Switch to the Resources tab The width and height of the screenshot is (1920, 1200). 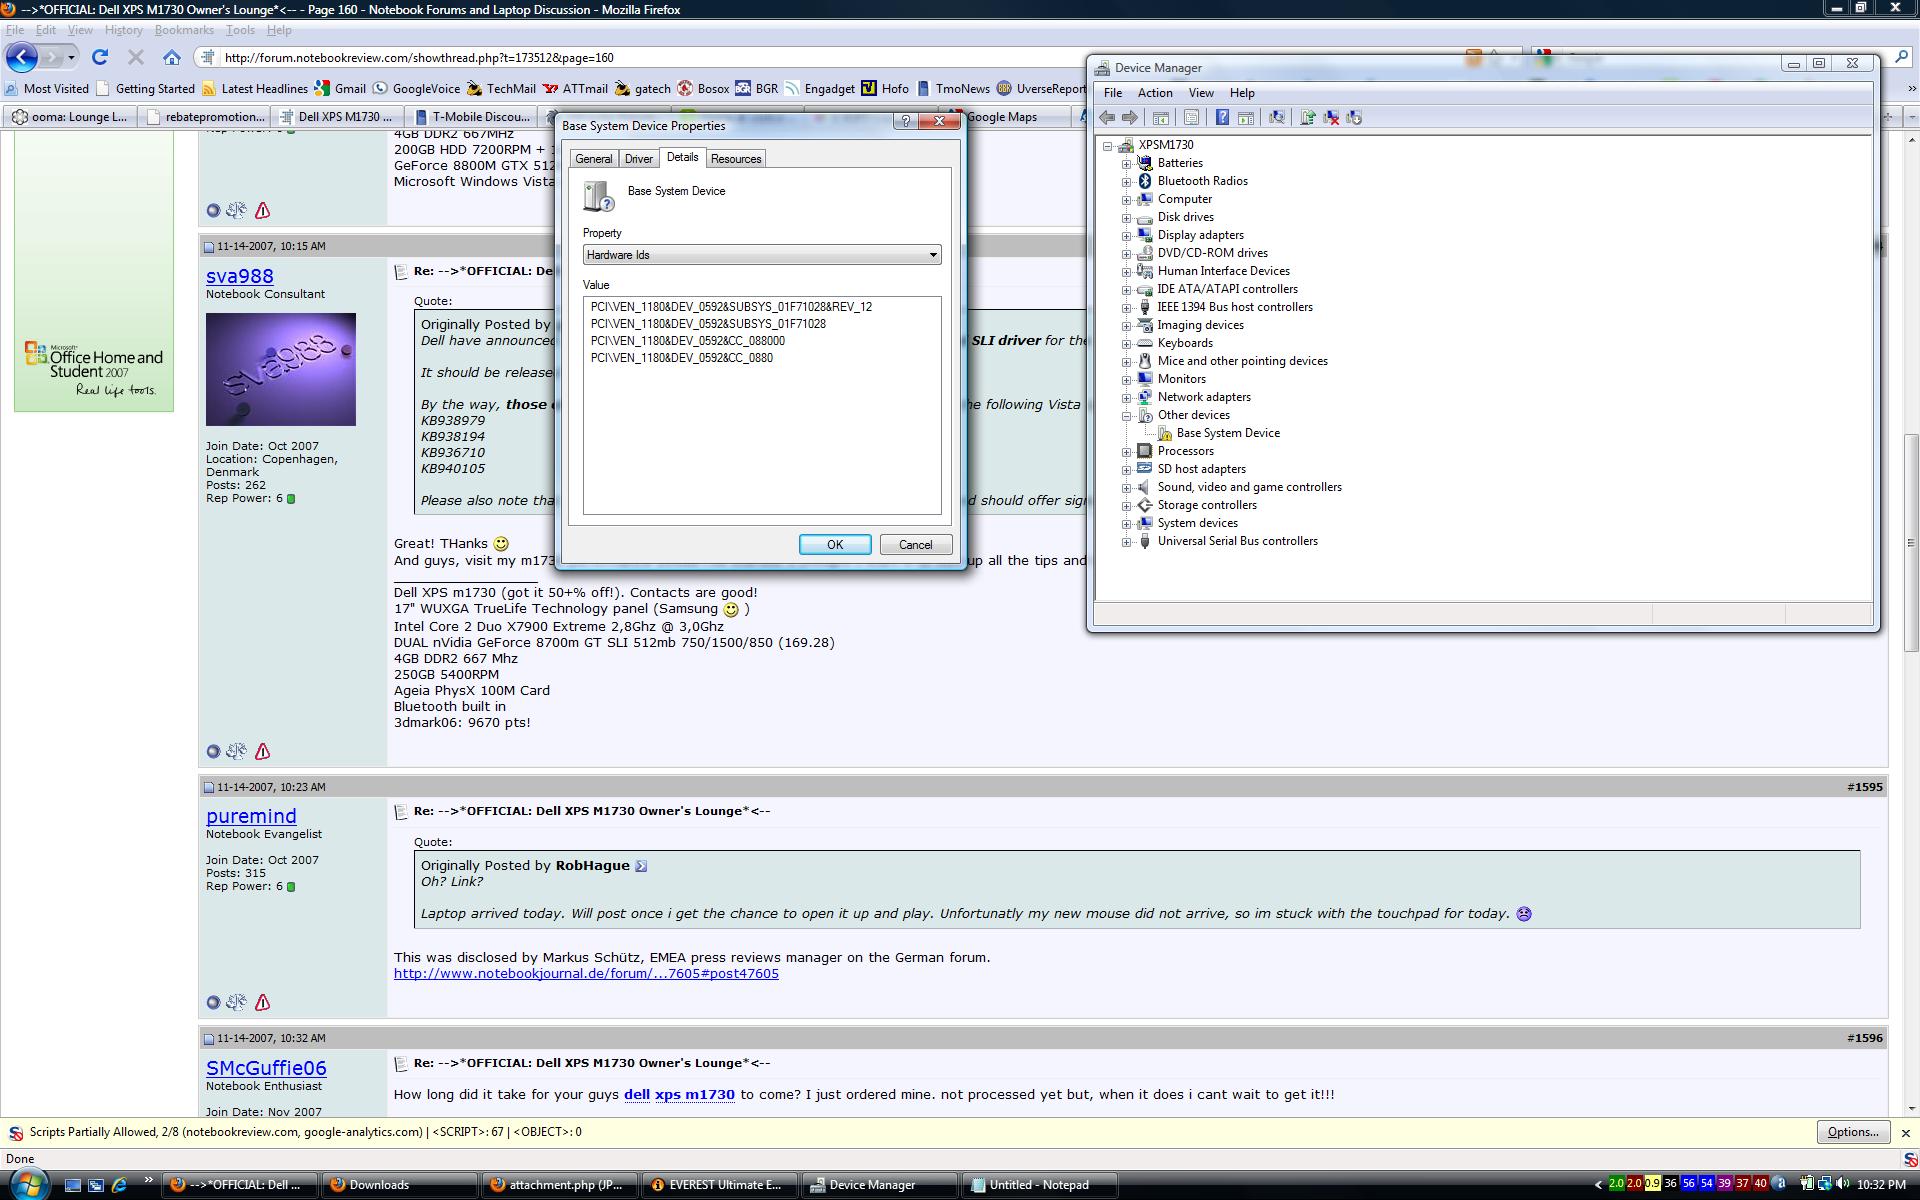pyautogui.click(x=736, y=159)
